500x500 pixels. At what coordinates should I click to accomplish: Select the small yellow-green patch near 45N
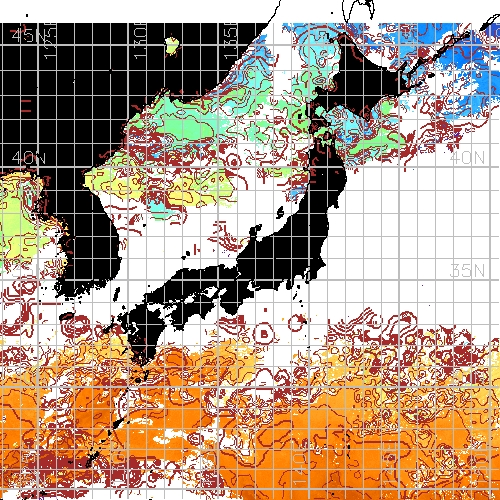point(172,45)
